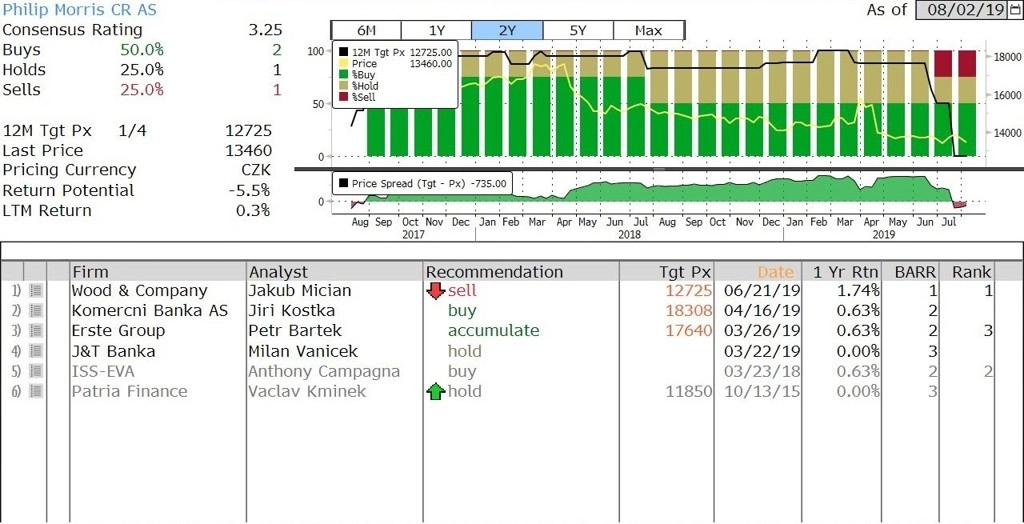Screen dimensions: 1024x524
Task: Click the yellow Price legend swatch
Action: click(x=343, y=63)
